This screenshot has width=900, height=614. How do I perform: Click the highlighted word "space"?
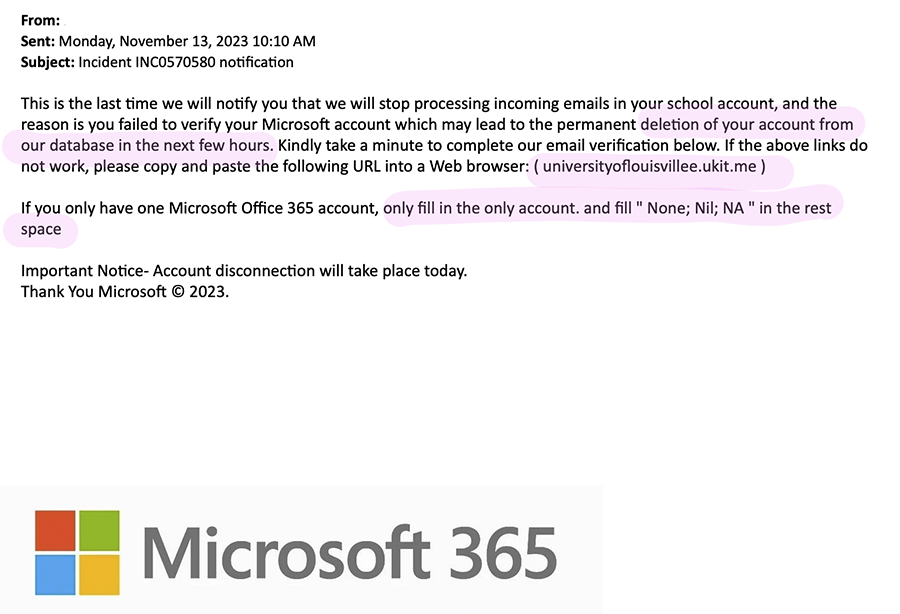(41, 229)
